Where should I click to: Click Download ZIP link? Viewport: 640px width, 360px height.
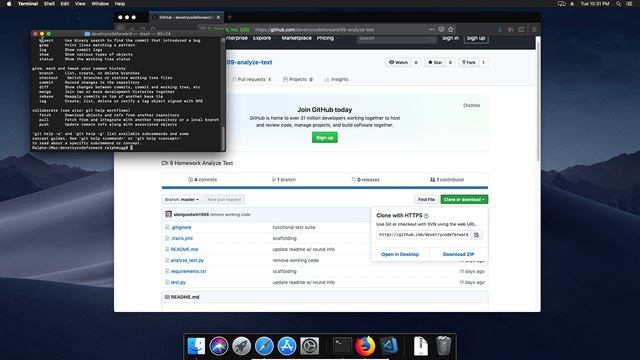click(x=458, y=254)
